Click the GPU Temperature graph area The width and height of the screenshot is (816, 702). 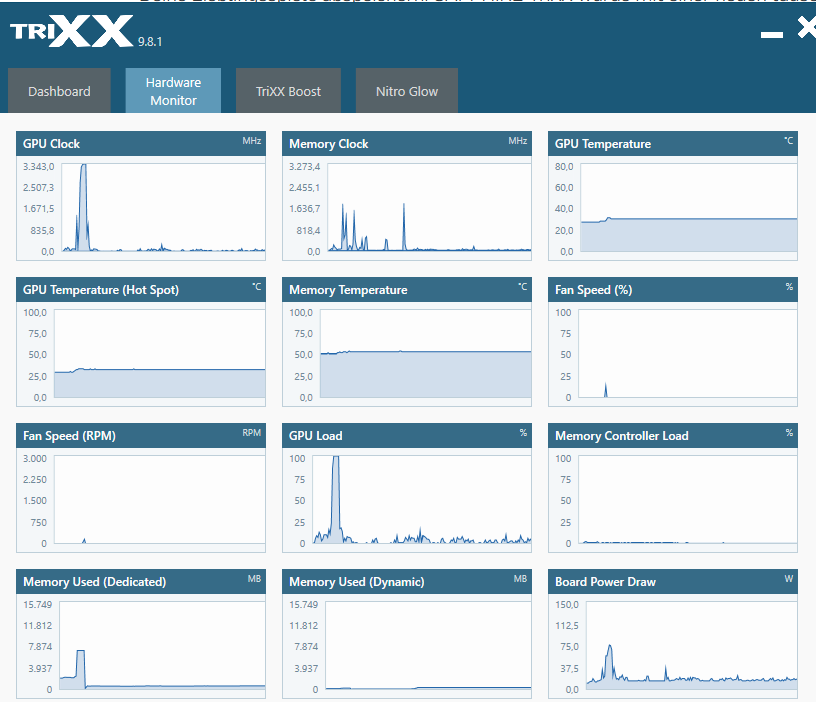688,208
